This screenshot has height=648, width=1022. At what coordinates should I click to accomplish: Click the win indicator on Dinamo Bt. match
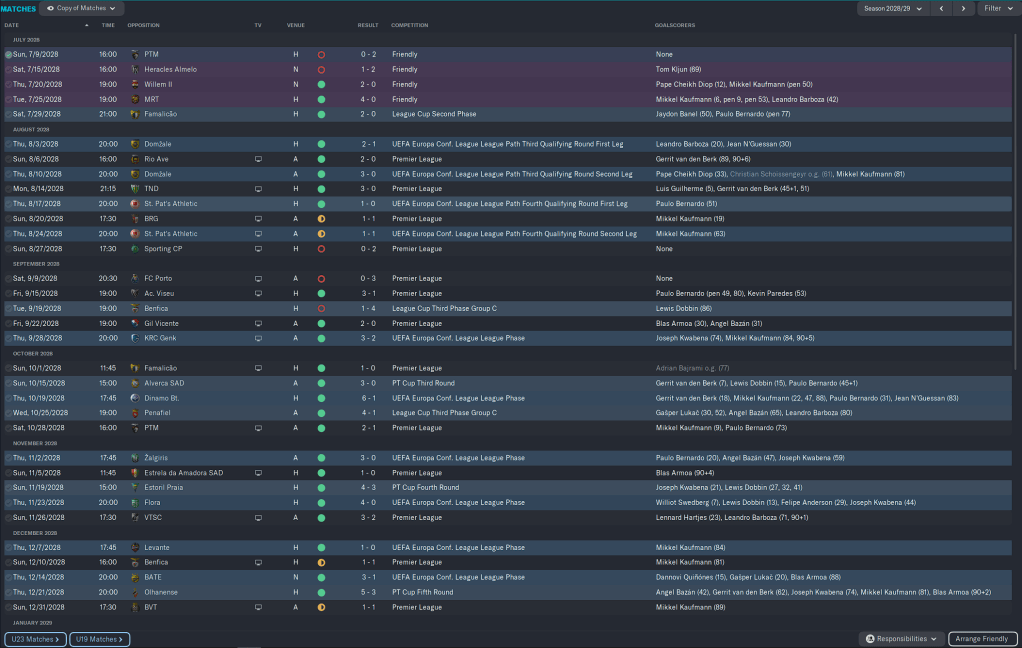(x=321, y=398)
